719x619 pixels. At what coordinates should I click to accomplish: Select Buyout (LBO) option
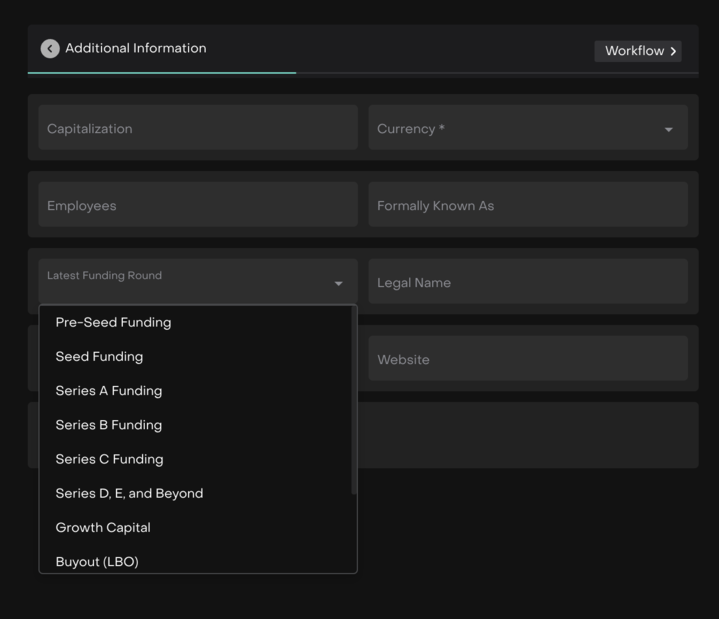tap(97, 561)
